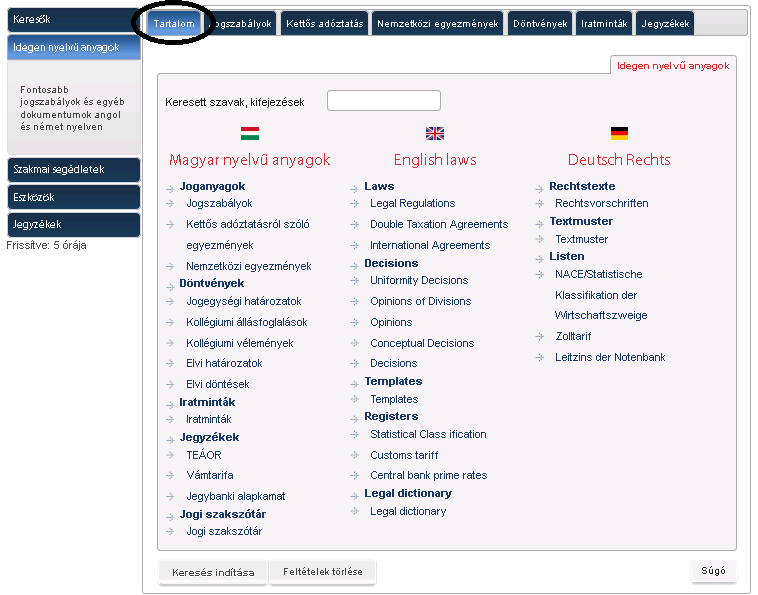Click the bold Listen heading
Image resolution: width=758 pixels, height=595 pixels.
[567, 257]
